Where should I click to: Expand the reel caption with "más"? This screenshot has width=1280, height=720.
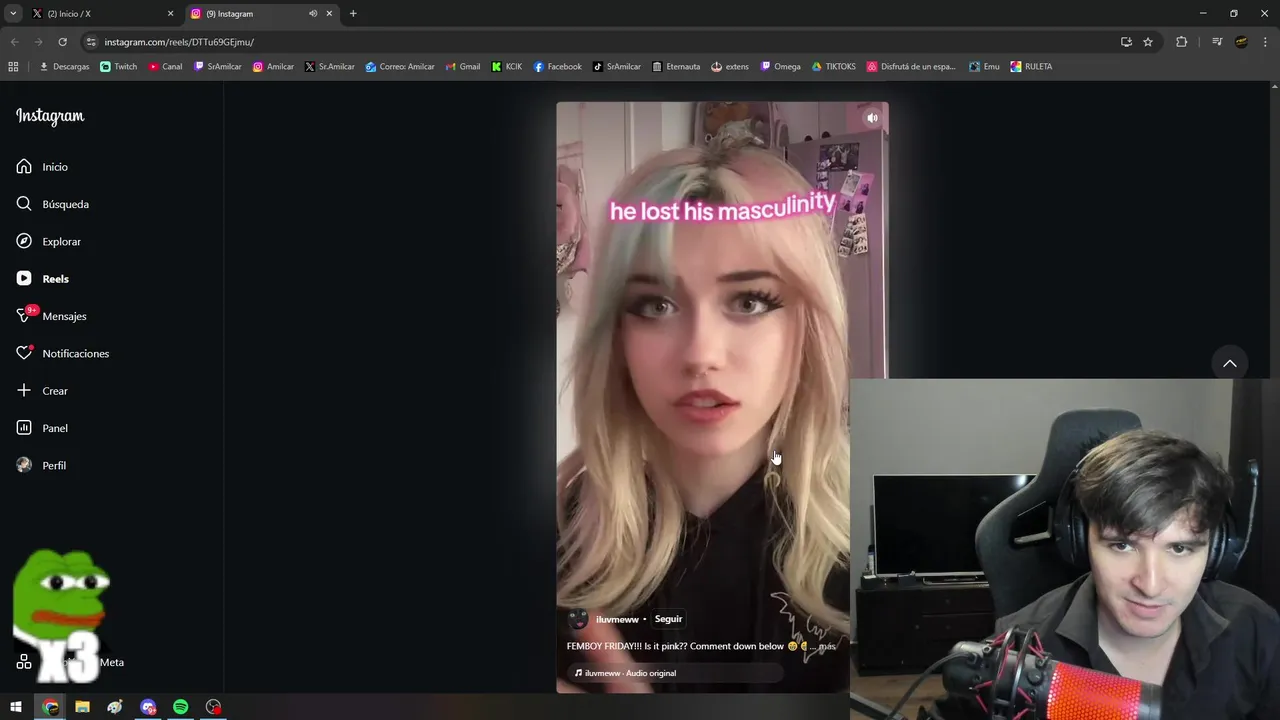(x=827, y=646)
